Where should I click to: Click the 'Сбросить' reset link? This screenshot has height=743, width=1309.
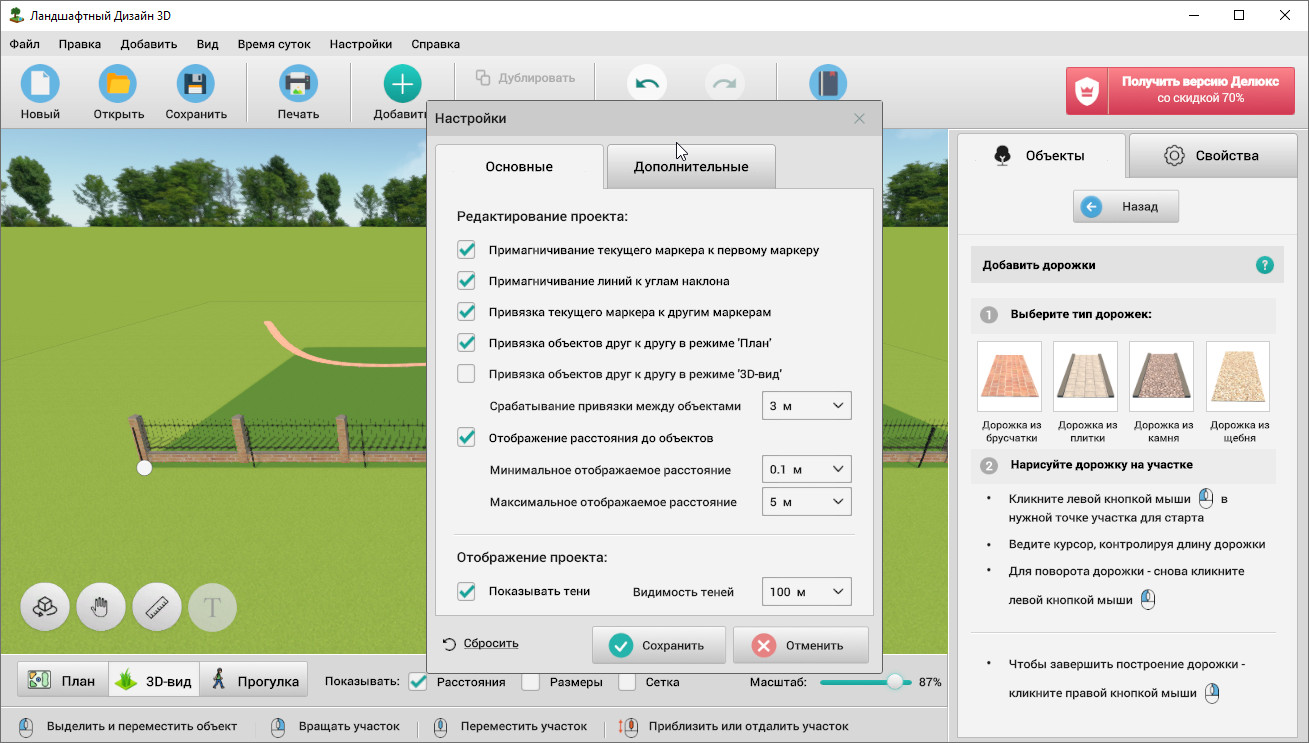[x=490, y=643]
